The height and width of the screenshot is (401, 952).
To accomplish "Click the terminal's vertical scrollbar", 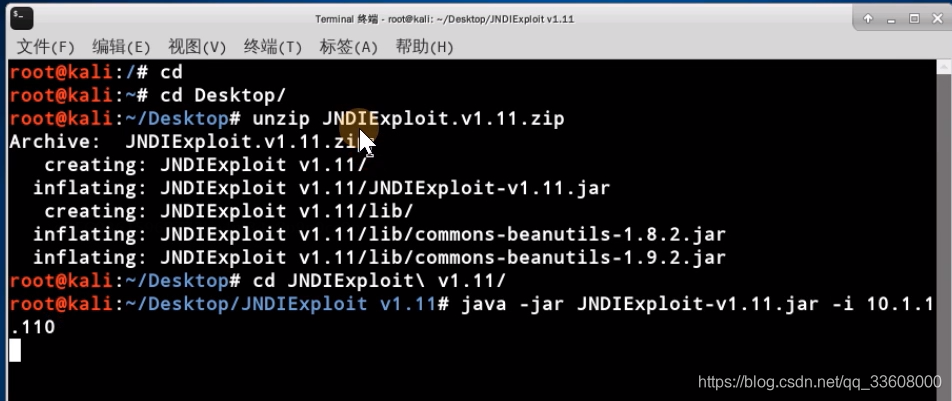I will tap(943, 230).
